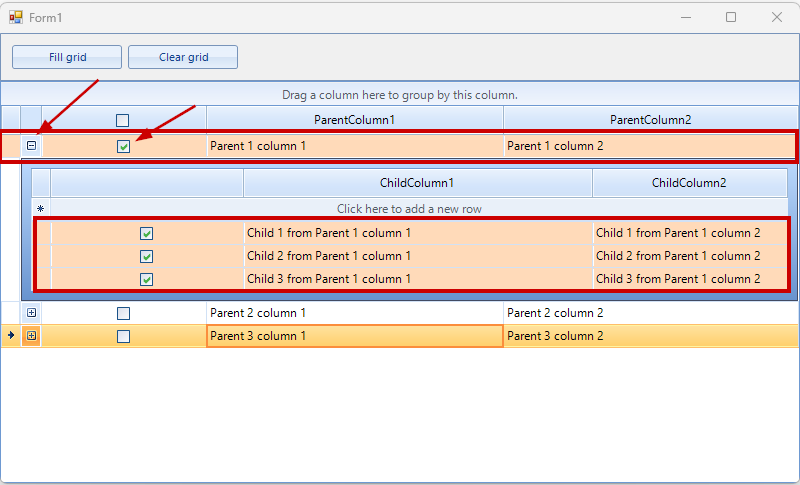Toggle the header select-all checkbox
800x485 pixels.
123,120
